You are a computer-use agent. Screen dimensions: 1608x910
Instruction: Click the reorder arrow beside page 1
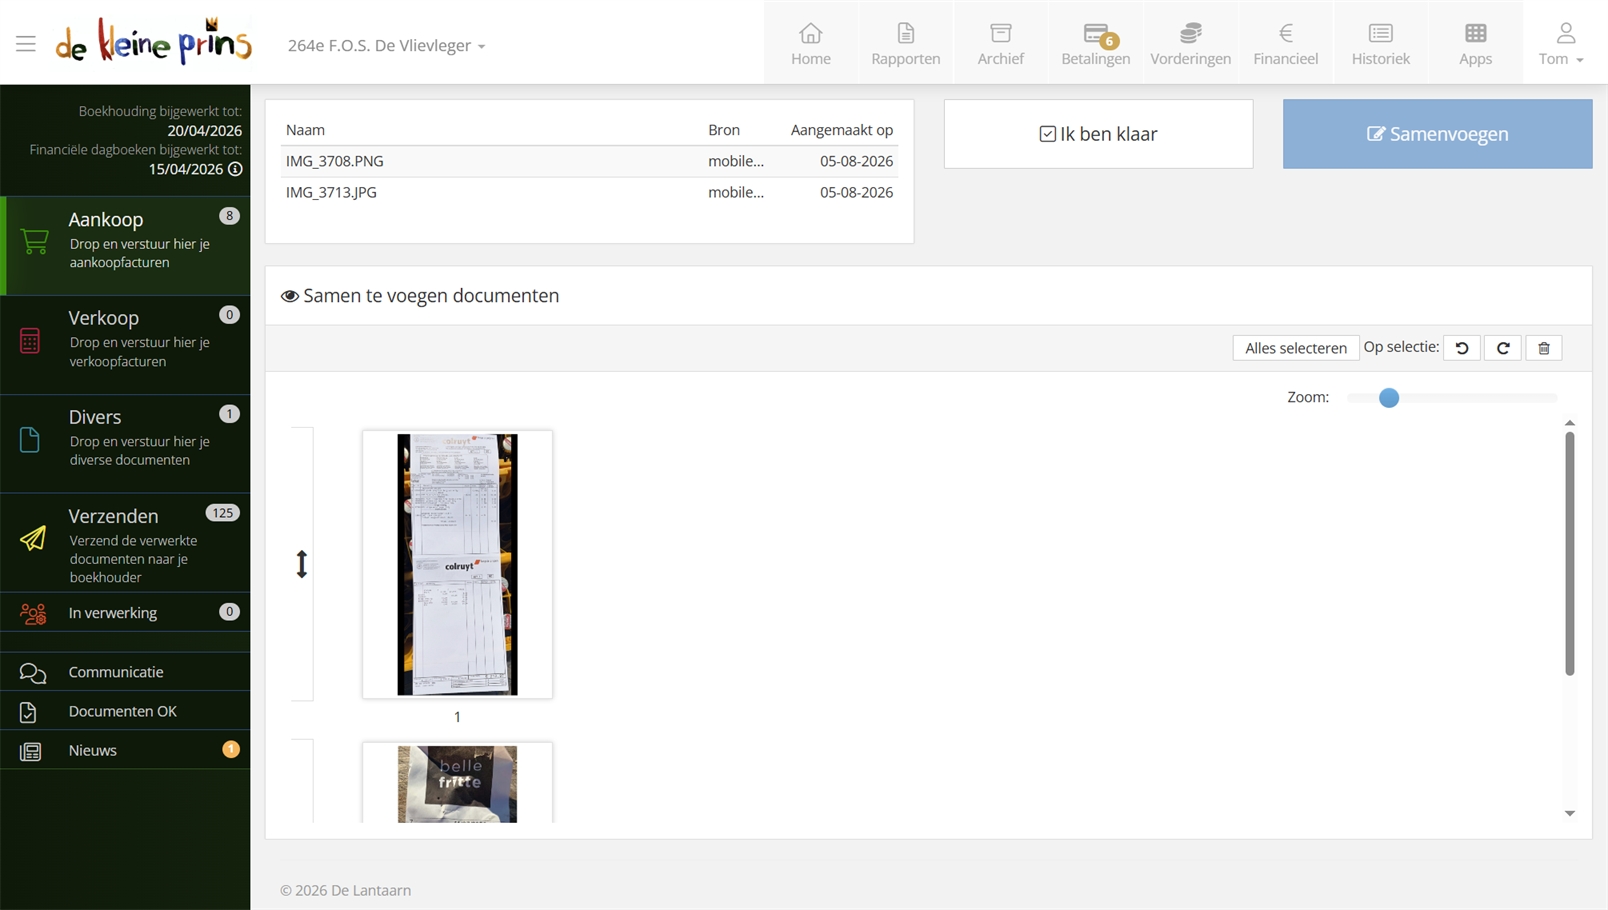pyautogui.click(x=302, y=564)
